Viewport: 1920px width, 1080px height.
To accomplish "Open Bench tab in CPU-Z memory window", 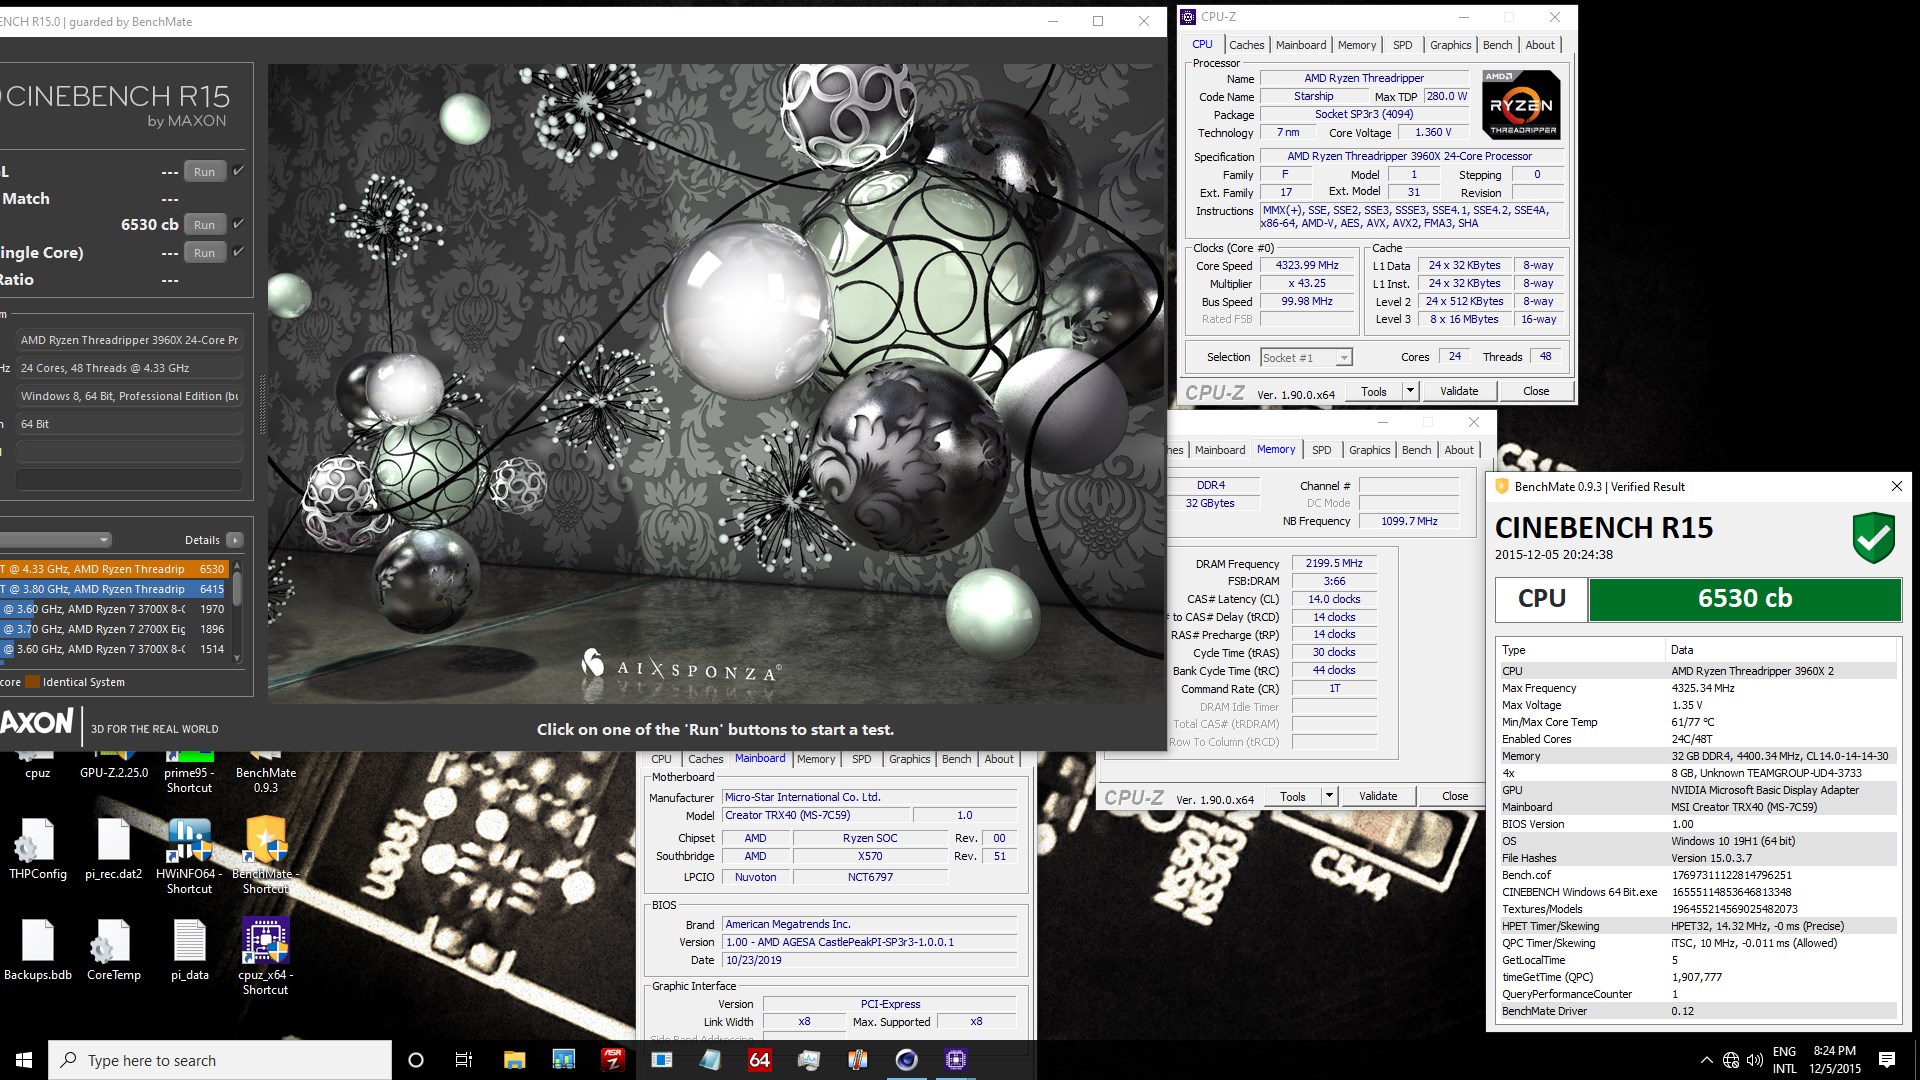I will (x=1416, y=450).
